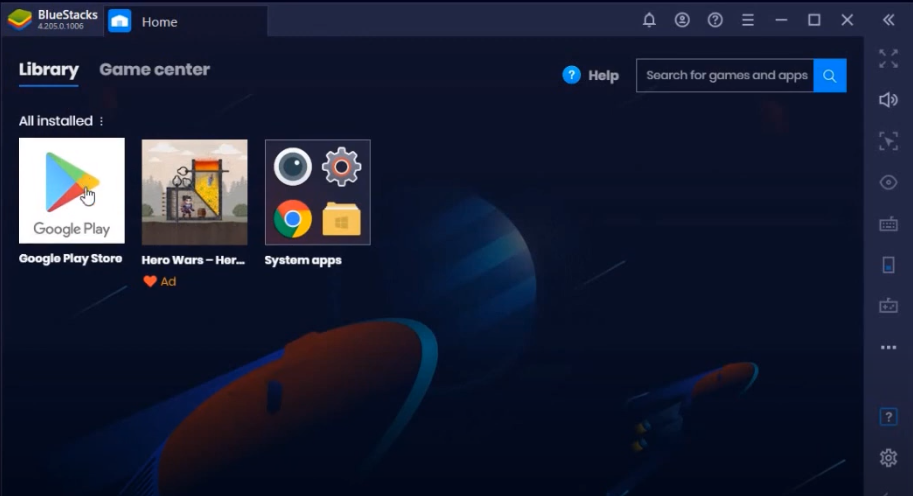913x496 pixels.
Task: Switch to the Game center tab
Action: point(154,70)
